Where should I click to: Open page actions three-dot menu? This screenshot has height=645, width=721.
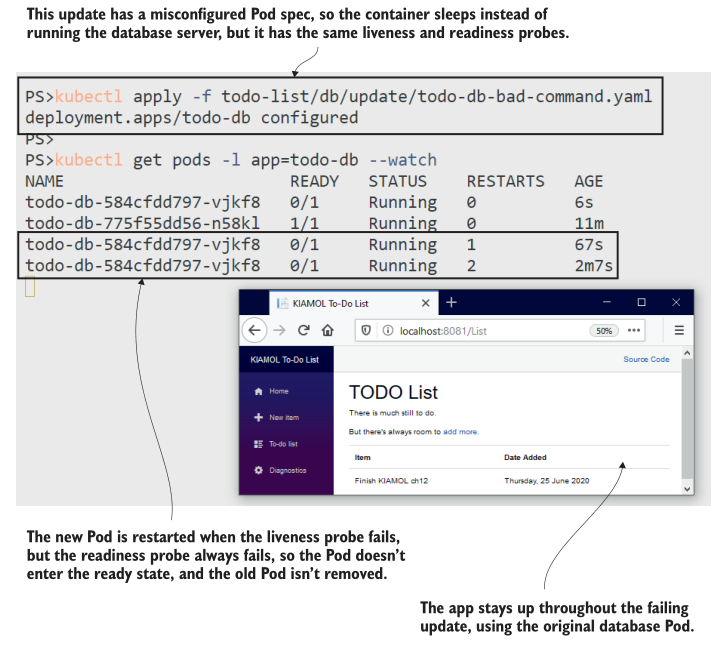pyautogui.click(x=635, y=330)
